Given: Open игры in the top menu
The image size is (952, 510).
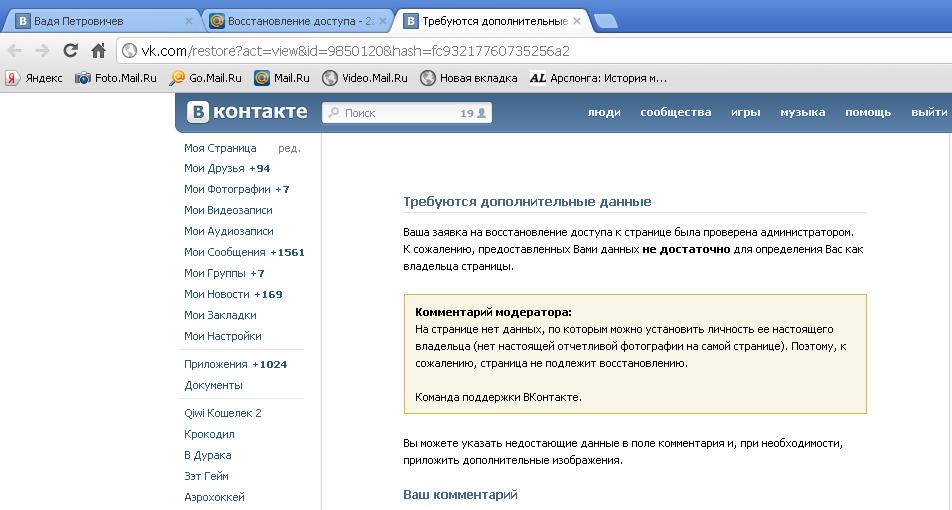Looking at the screenshot, I should click(x=746, y=112).
